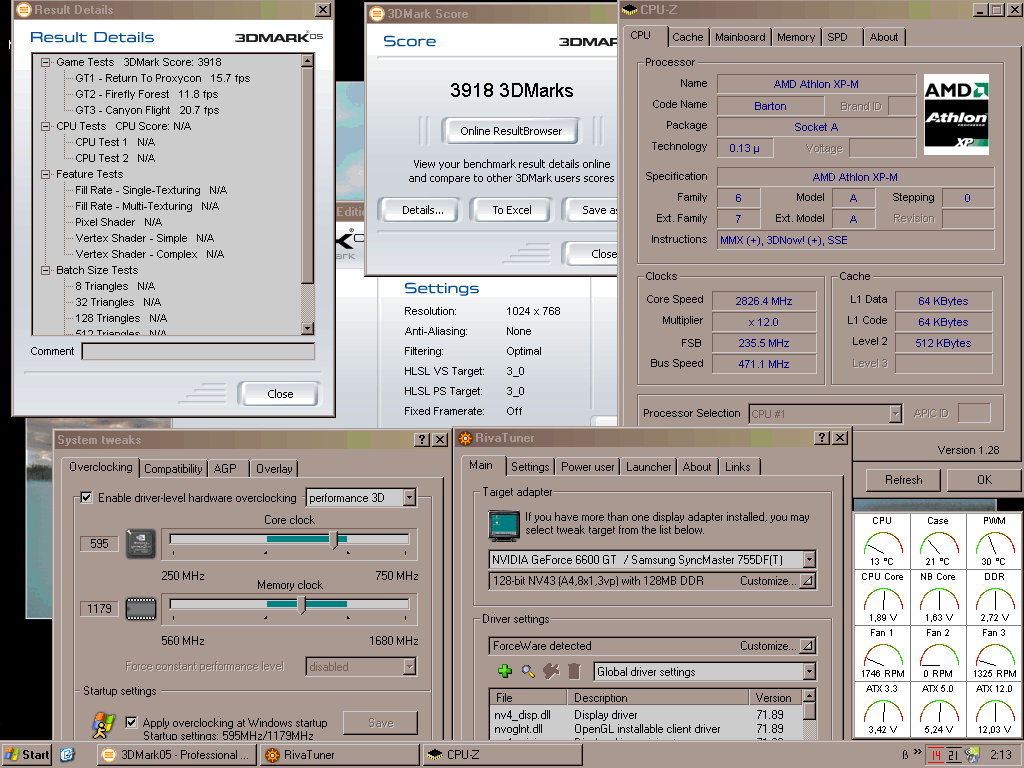
Task: Click the AMD Athlon XP logo
Action: pos(956,113)
